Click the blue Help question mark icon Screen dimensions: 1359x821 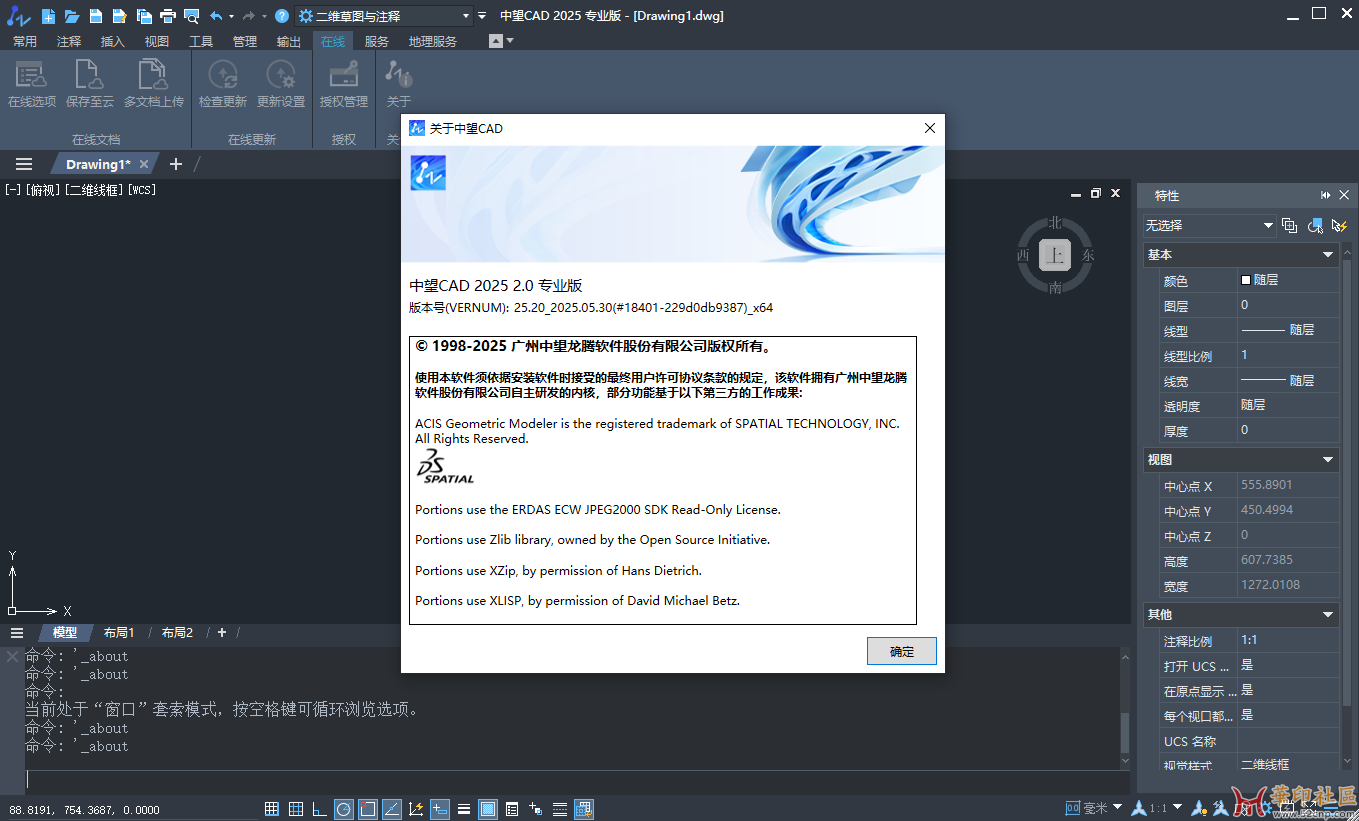pos(282,16)
